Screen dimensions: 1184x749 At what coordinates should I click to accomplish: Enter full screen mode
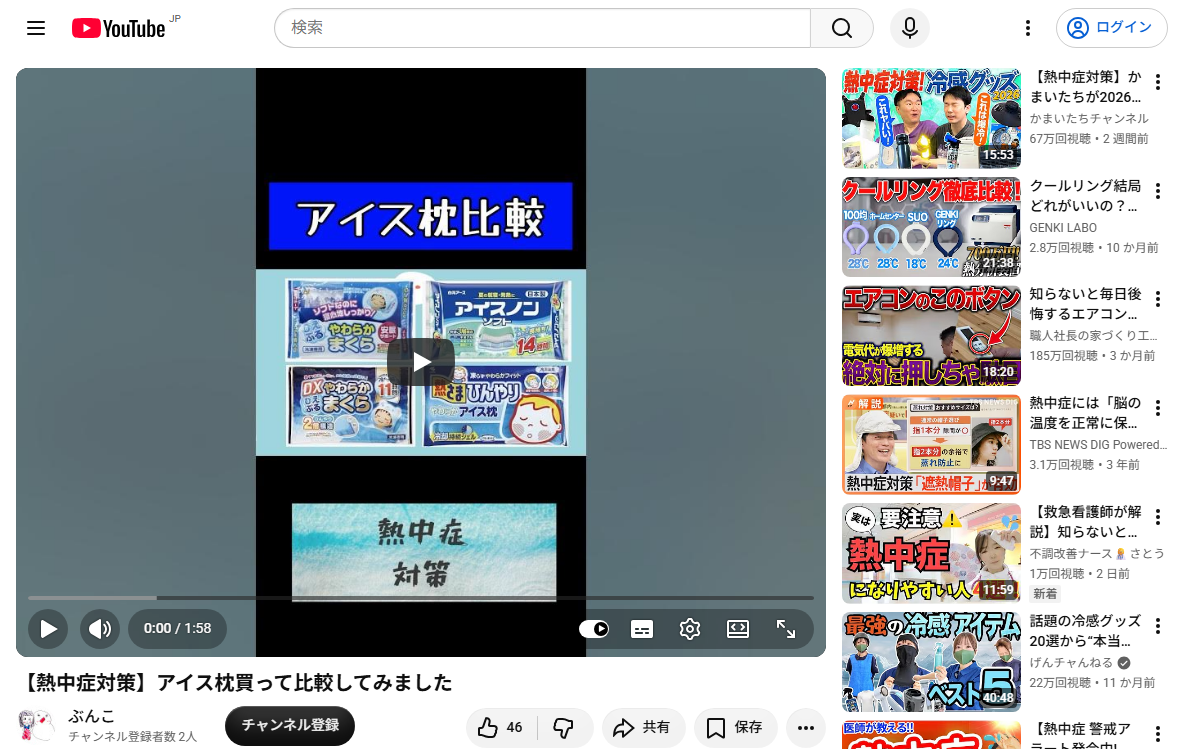pyautogui.click(x=786, y=629)
